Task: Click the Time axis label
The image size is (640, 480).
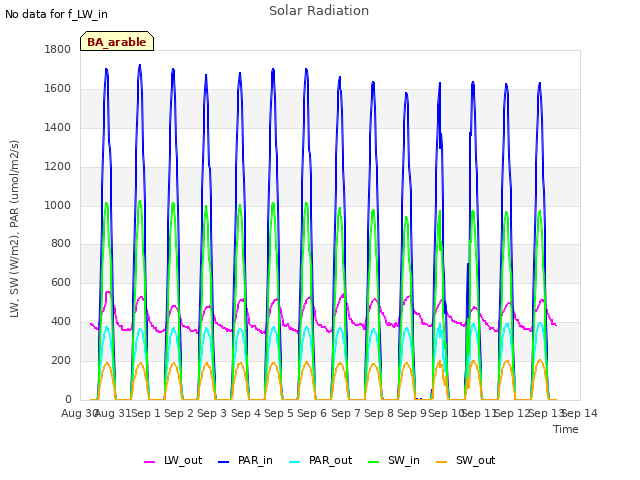Action: [x=566, y=429]
